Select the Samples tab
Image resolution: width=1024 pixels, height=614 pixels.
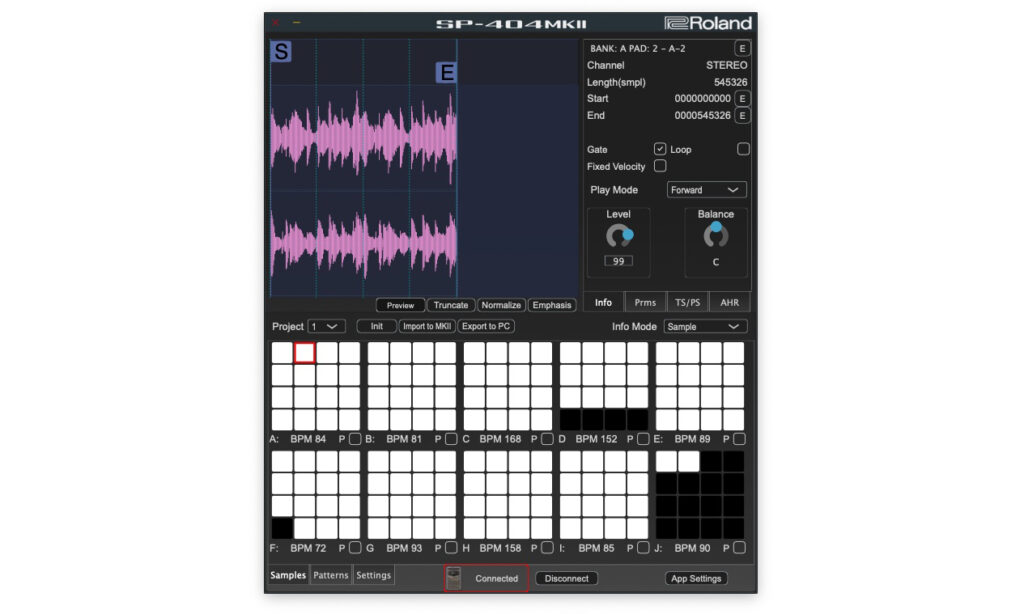(288, 575)
